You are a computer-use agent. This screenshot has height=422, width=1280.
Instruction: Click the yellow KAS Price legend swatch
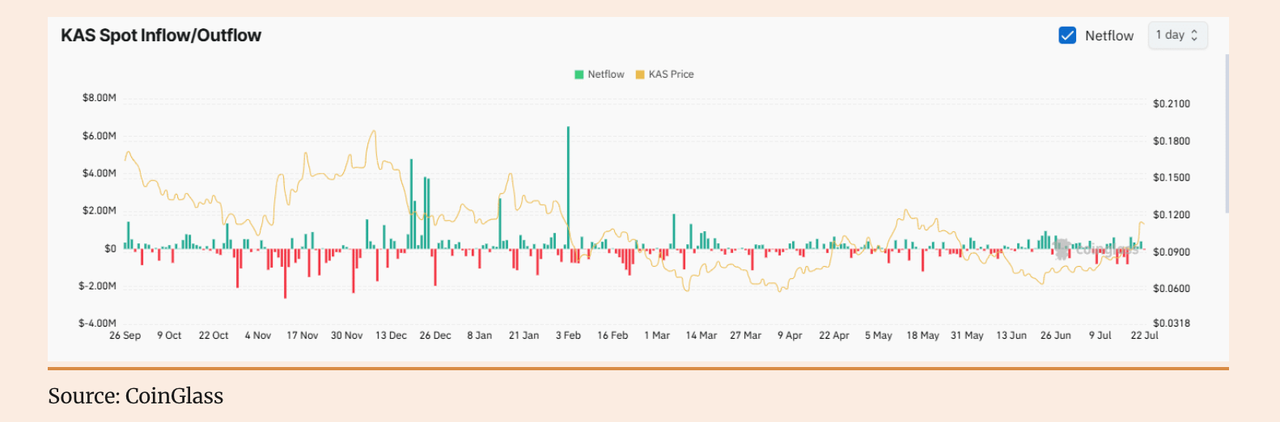(640, 74)
